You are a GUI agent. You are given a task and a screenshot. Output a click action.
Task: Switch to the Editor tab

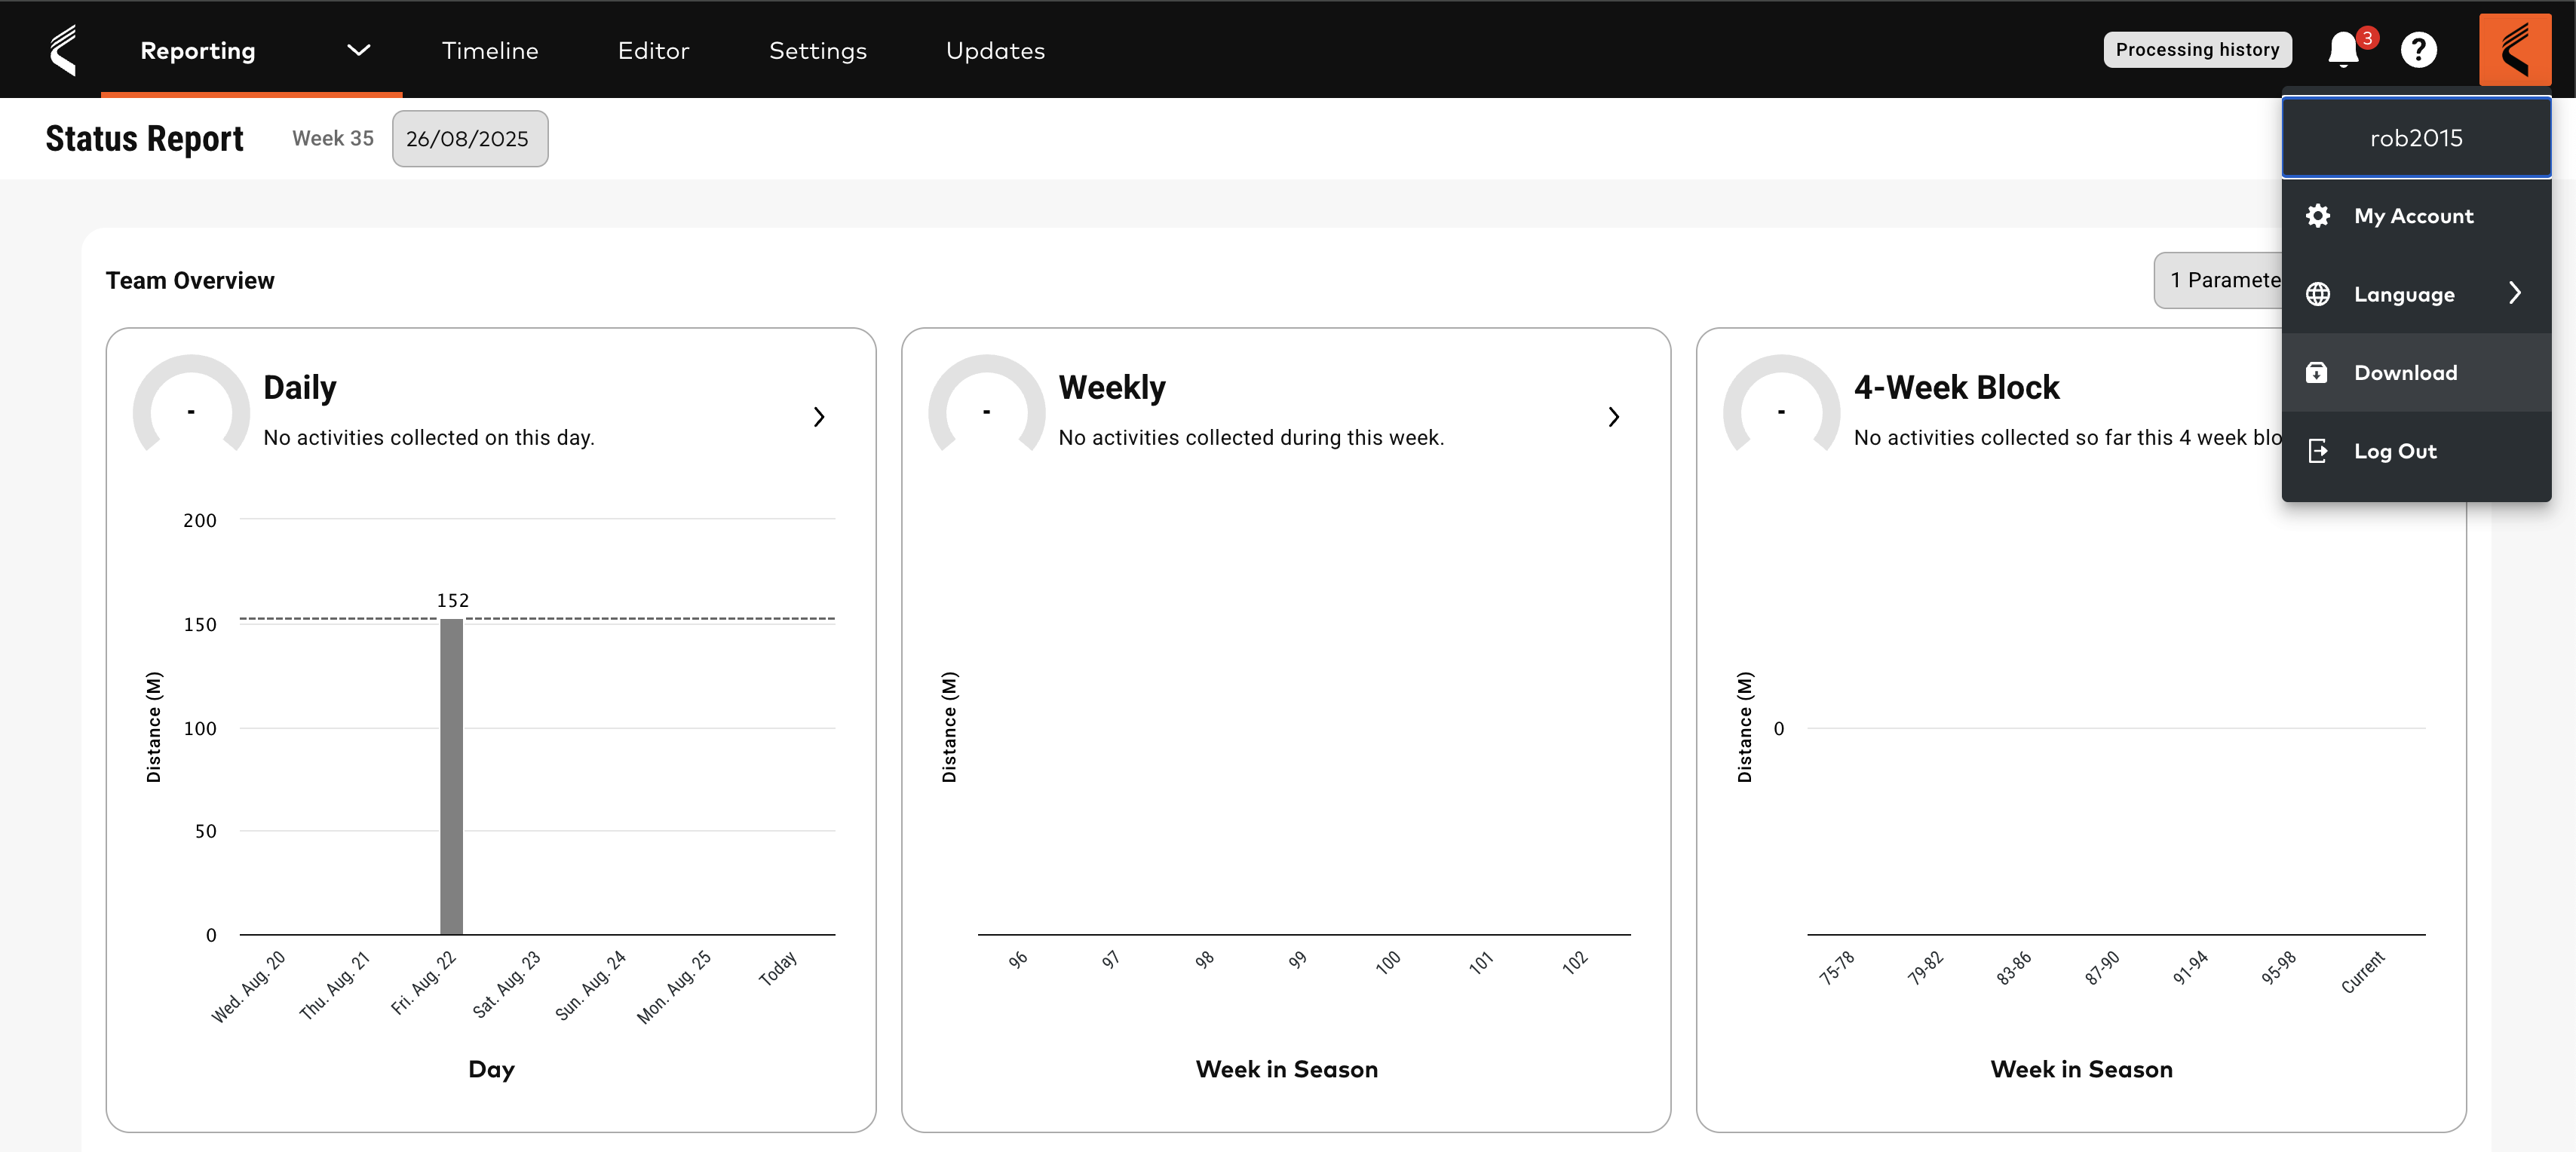(x=654, y=50)
